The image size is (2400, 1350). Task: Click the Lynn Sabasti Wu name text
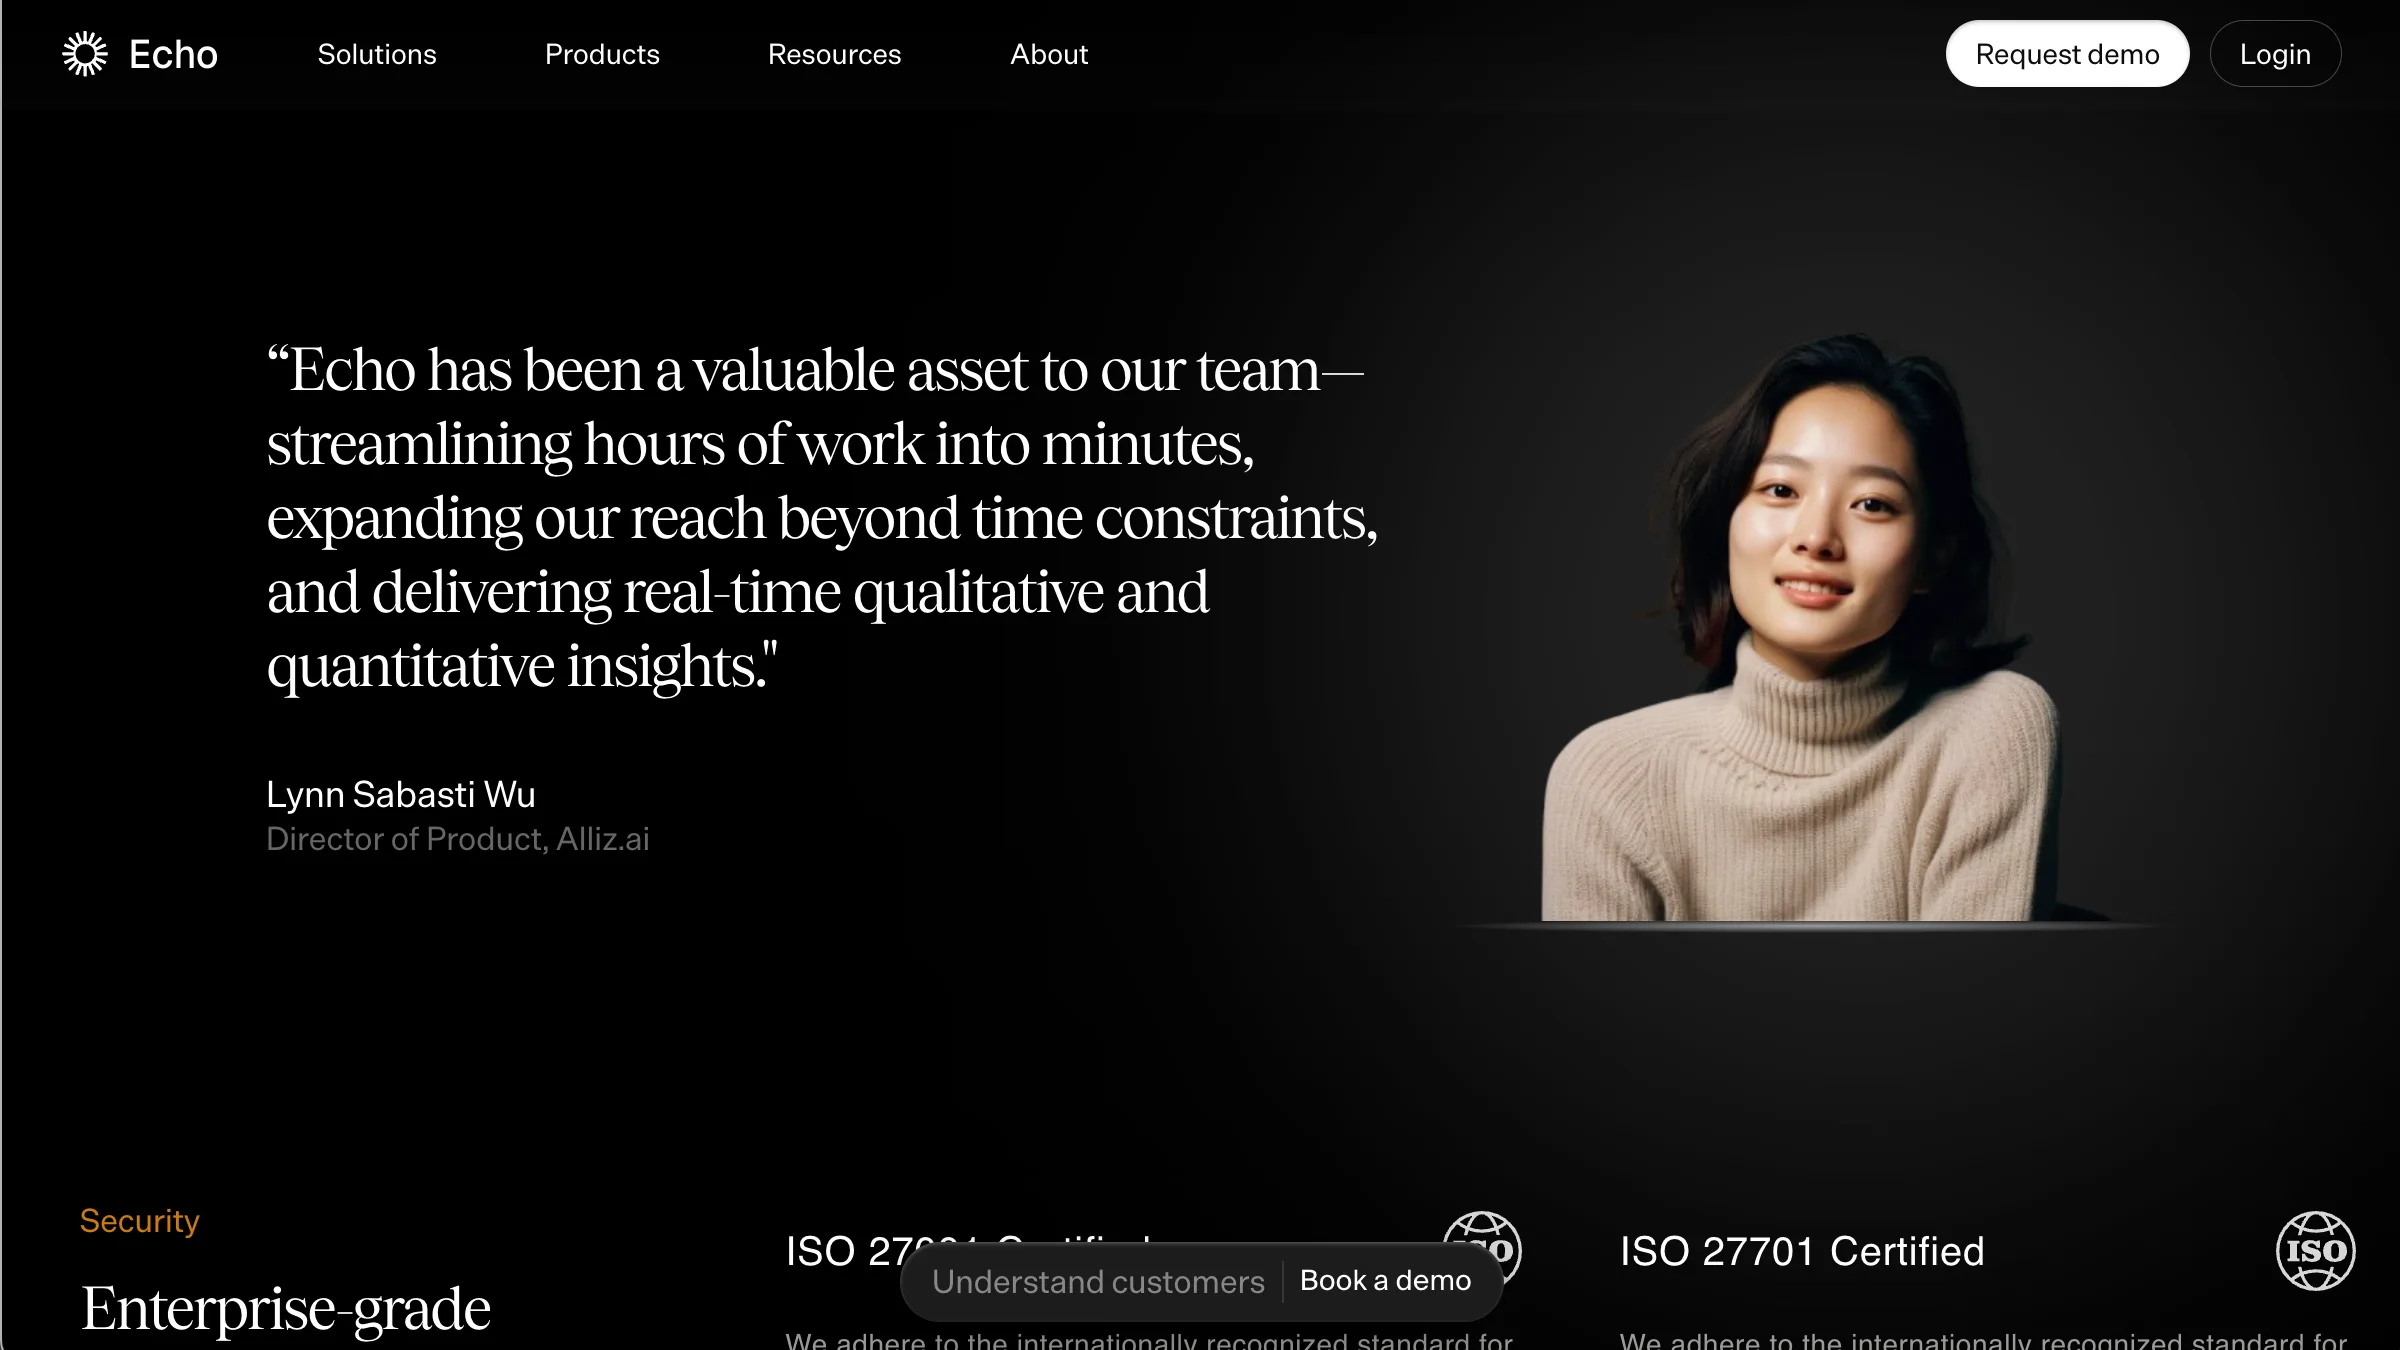(x=401, y=795)
